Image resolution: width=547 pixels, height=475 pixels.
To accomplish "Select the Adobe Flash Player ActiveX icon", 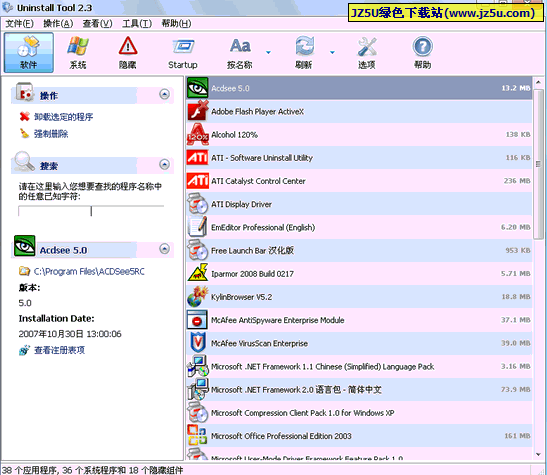I will pyautogui.click(x=197, y=111).
